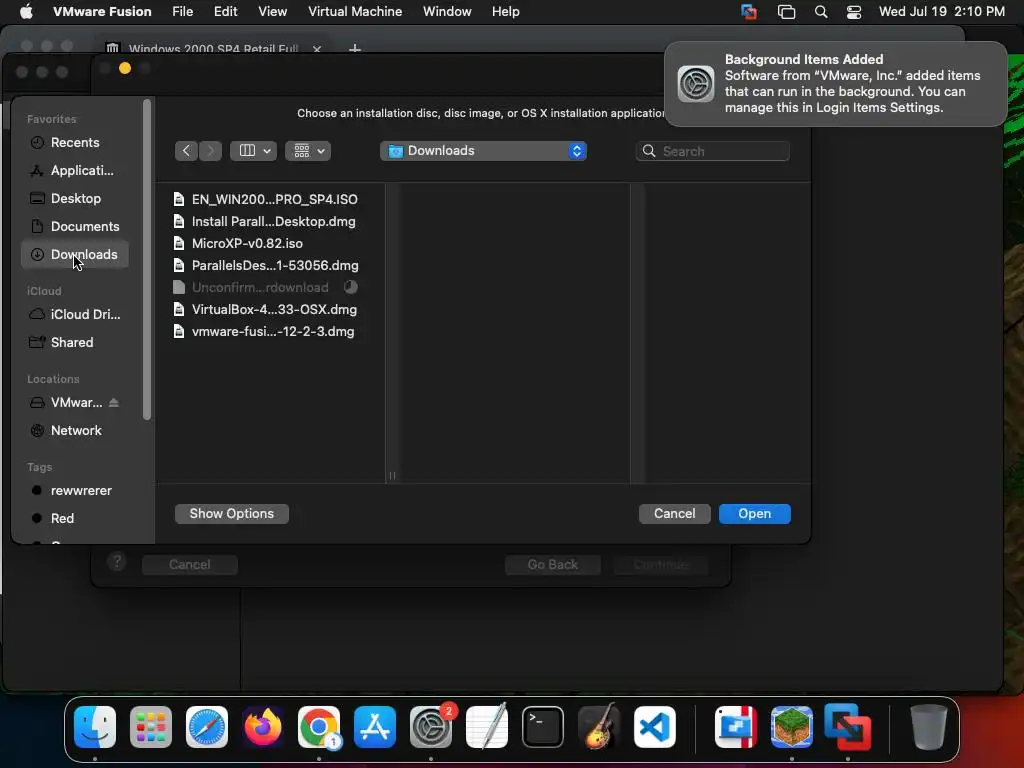1024x768 pixels.
Task: Click the Stage Manager menu bar icon
Action: point(786,12)
